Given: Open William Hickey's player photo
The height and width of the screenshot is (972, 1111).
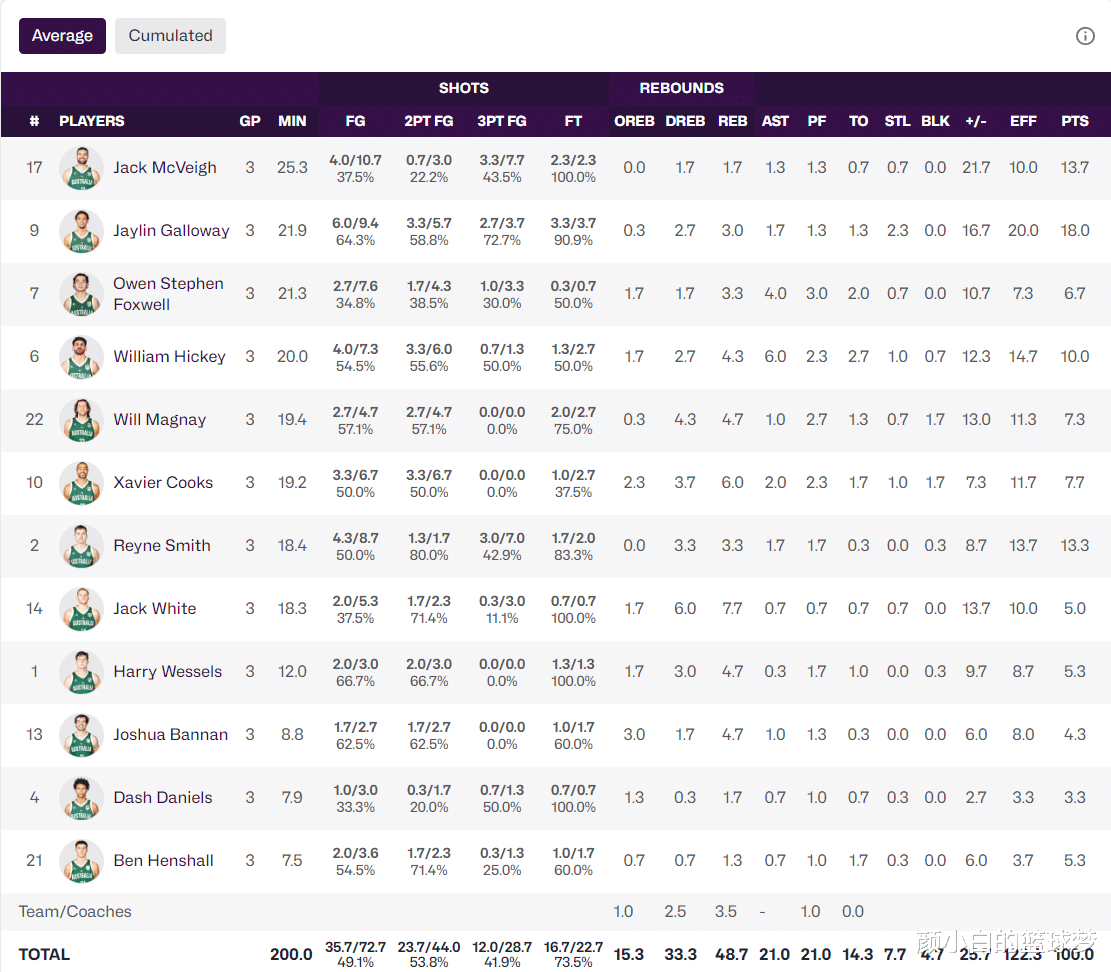Looking at the screenshot, I should (81, 357).
